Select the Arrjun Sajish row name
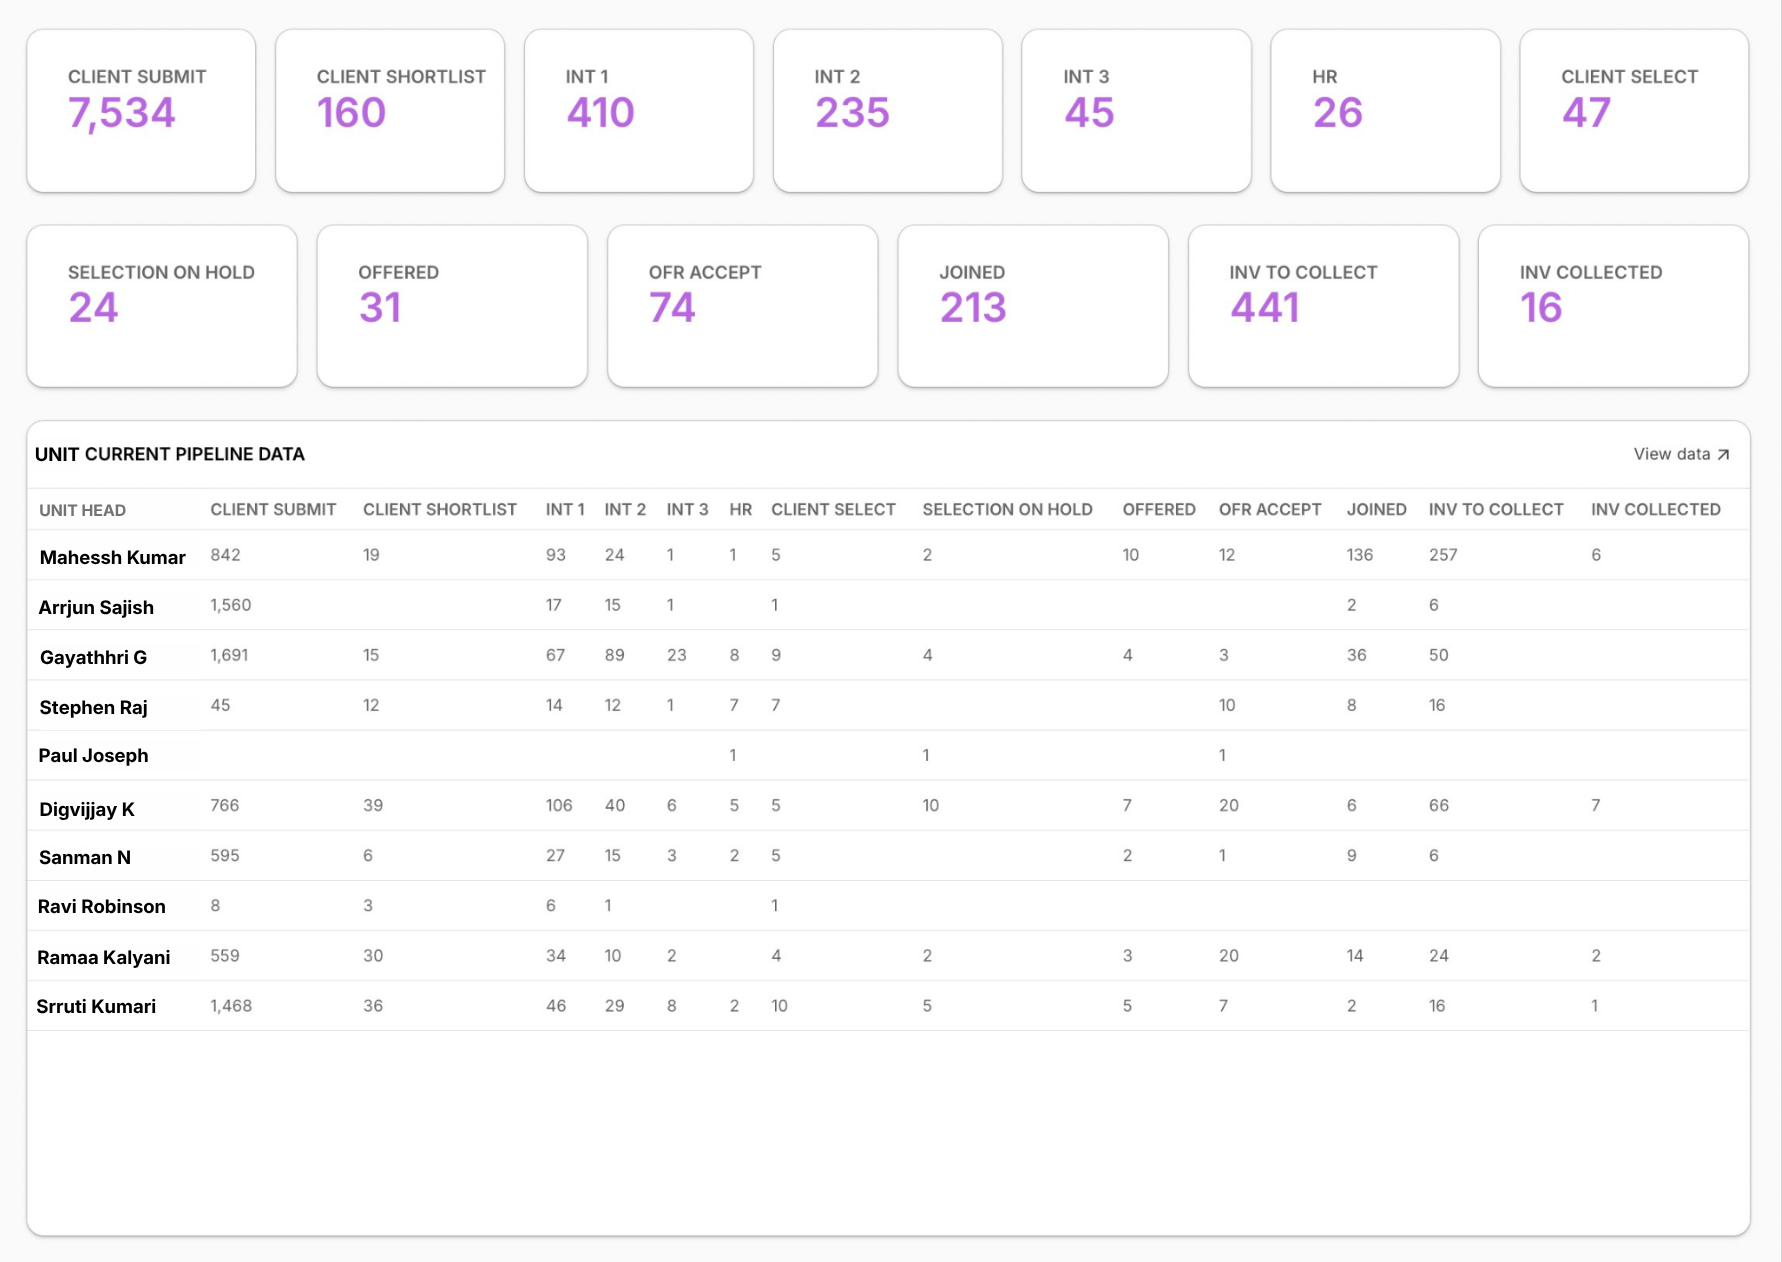 [x=96, y=608]
